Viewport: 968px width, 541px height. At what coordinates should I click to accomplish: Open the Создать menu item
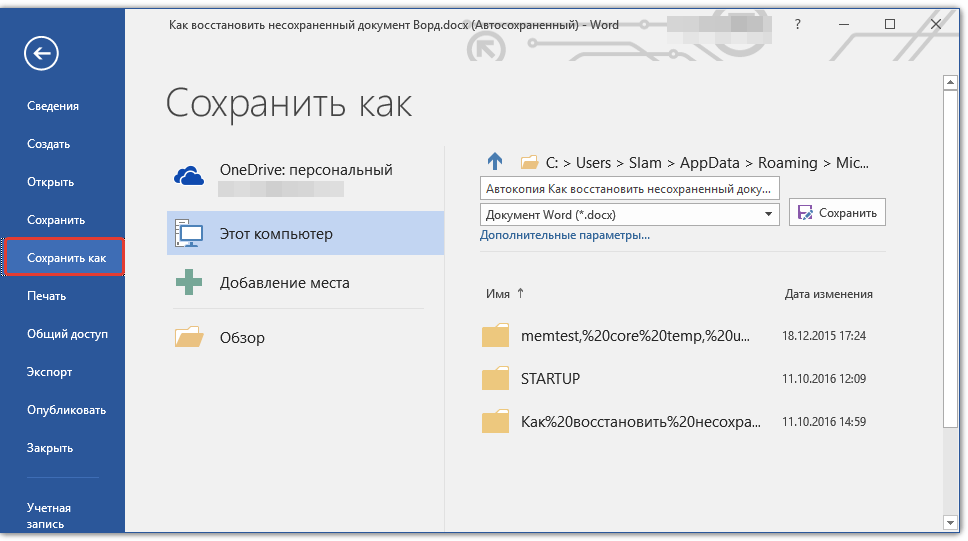click(48, 144)
